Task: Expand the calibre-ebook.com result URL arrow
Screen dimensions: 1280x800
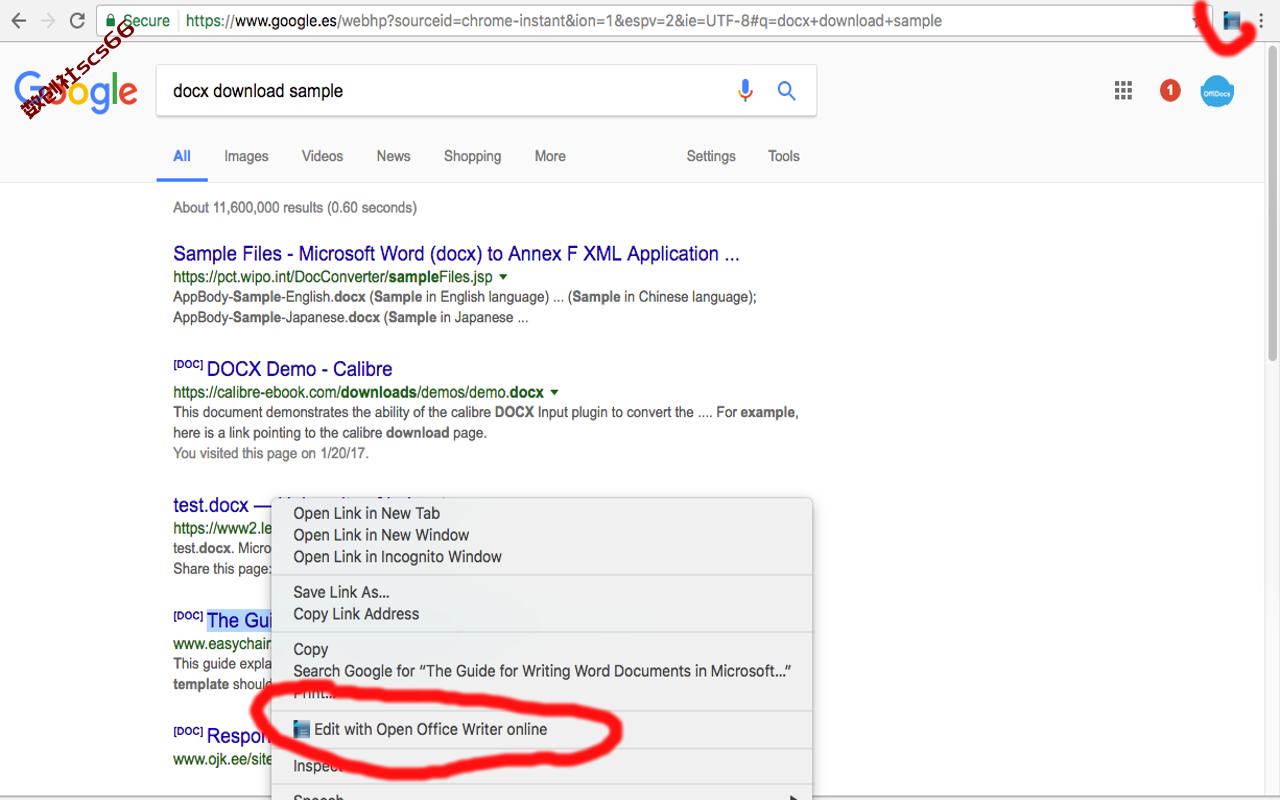Action: pyautogui.click(x=554, y=393)
